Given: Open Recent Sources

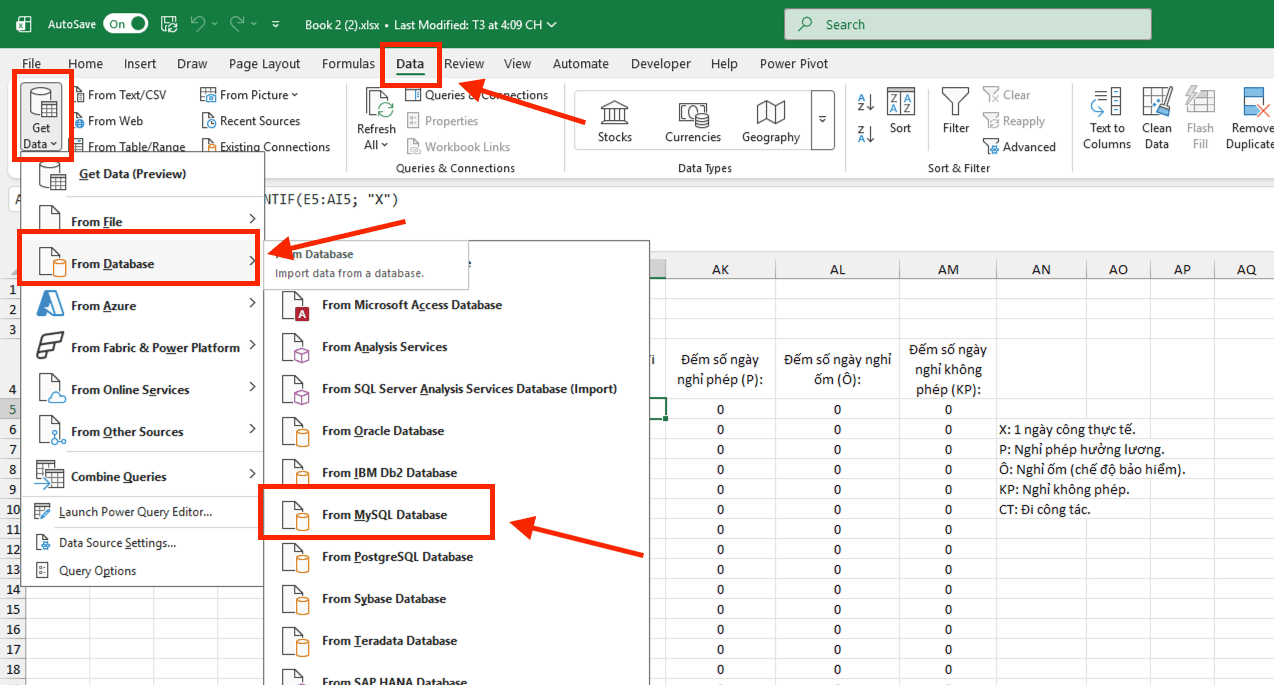Looking at the screenshot, I should (251, 121).
